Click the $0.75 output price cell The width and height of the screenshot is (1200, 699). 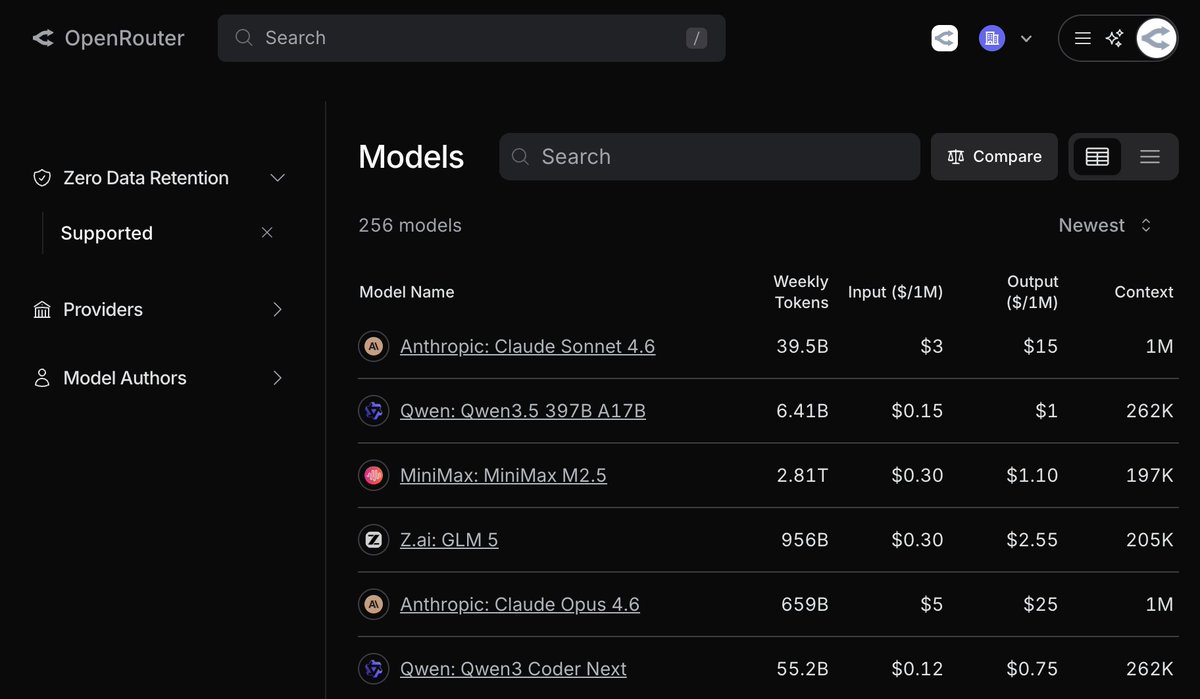tap(1032, 669)
